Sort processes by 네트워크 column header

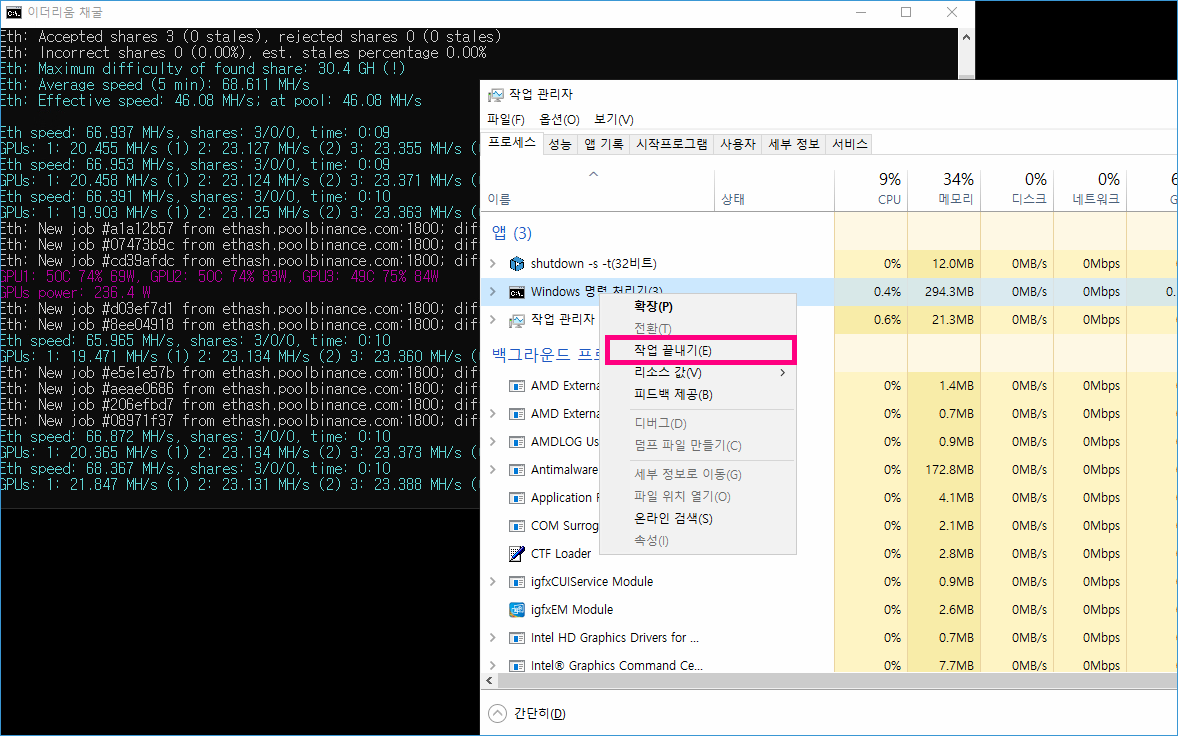[1090, 189]
